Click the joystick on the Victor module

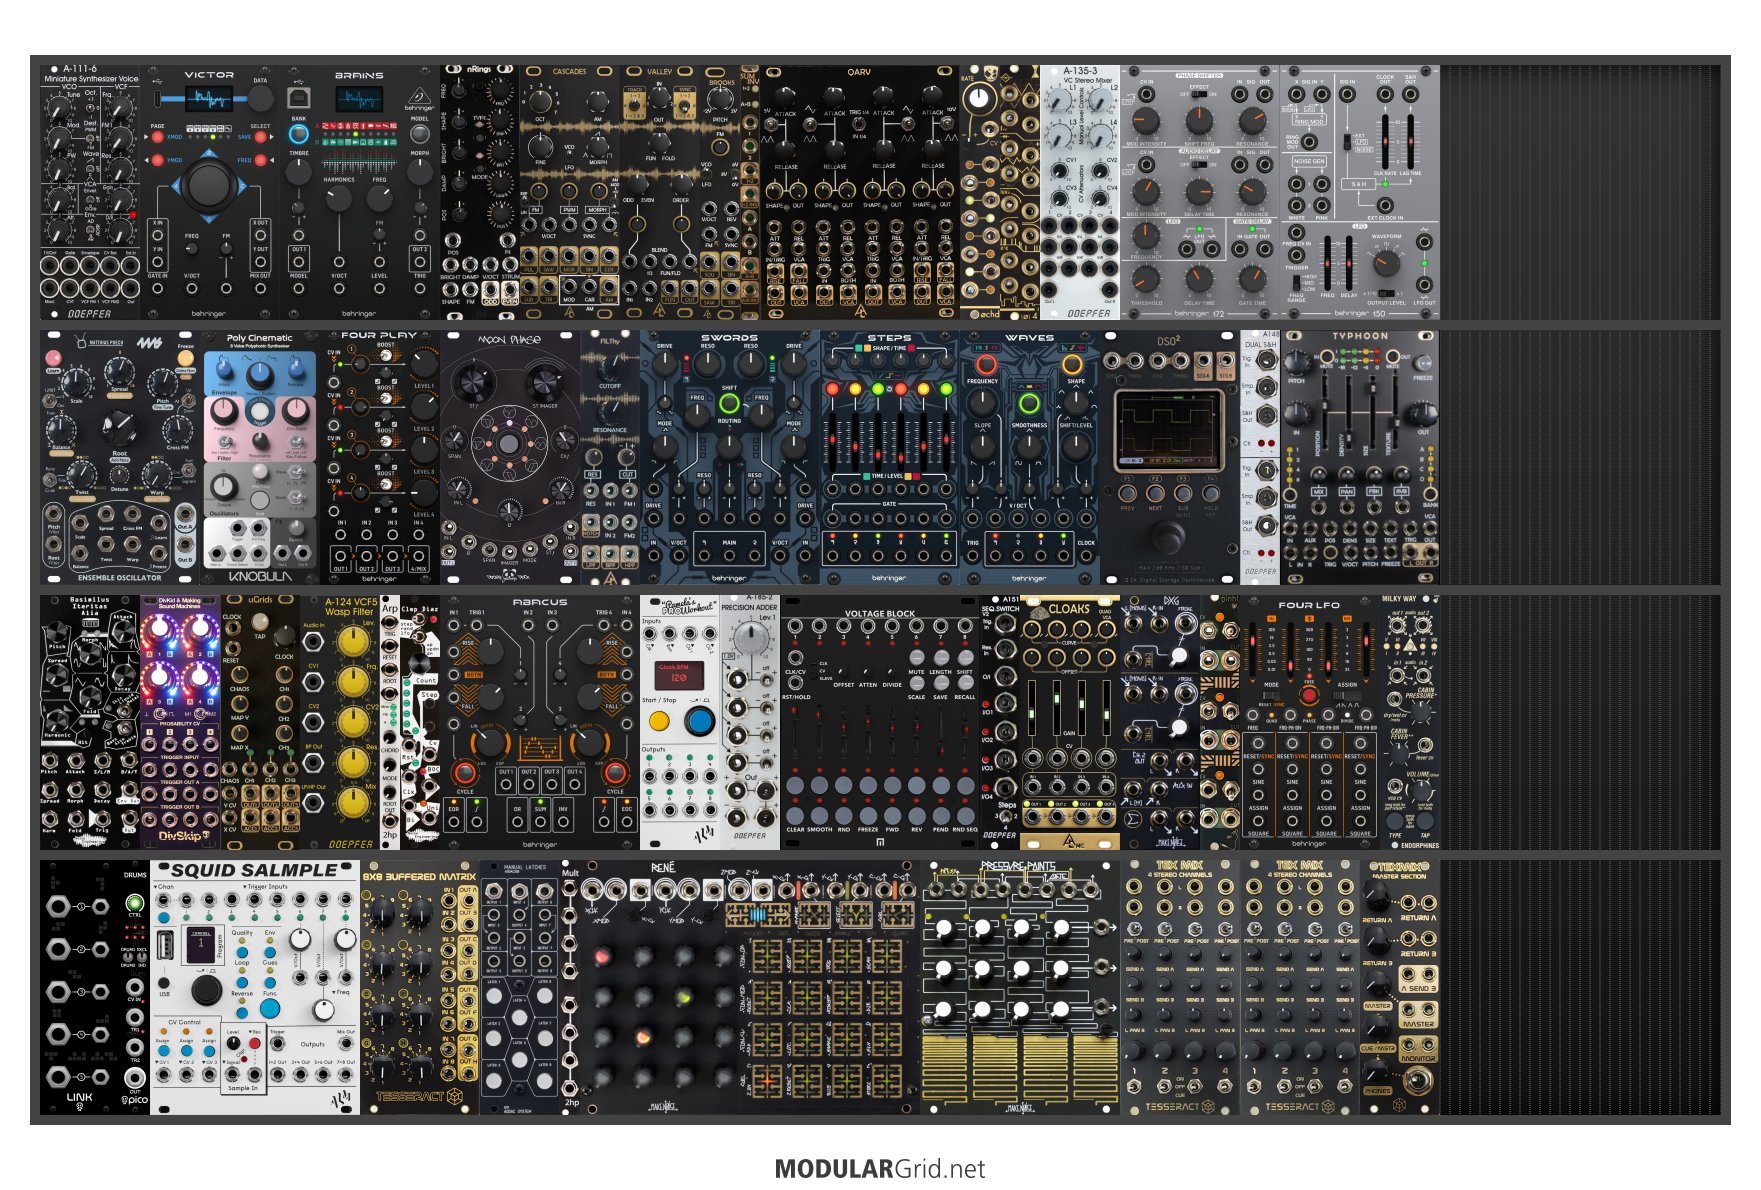coord(208,186)
